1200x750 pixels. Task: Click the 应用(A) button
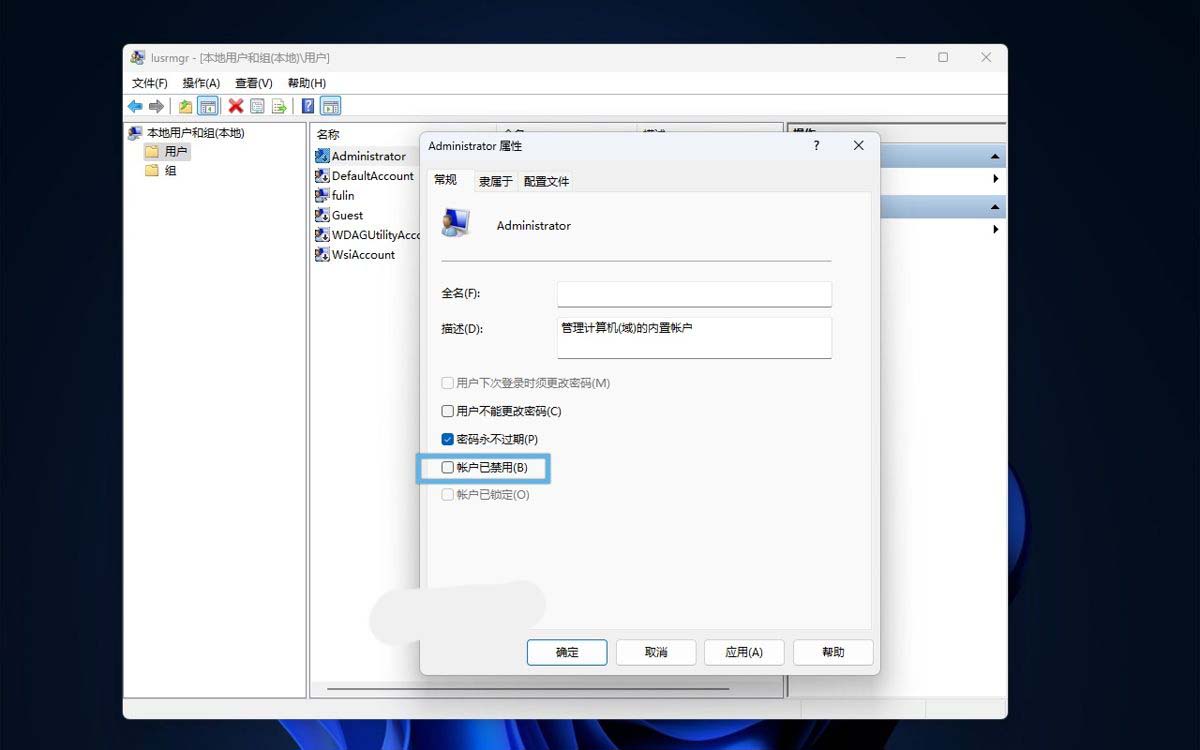pyautogui.click(x=744, y=652)
